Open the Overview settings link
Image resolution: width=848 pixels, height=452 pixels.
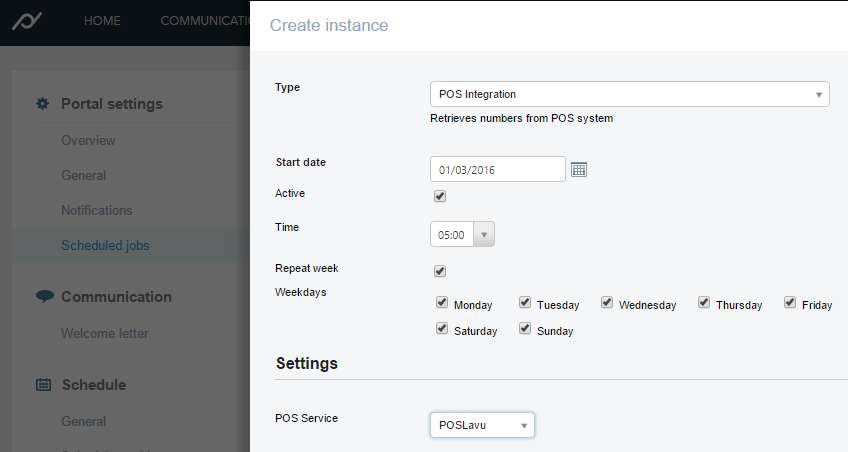[x=88, y=140]
